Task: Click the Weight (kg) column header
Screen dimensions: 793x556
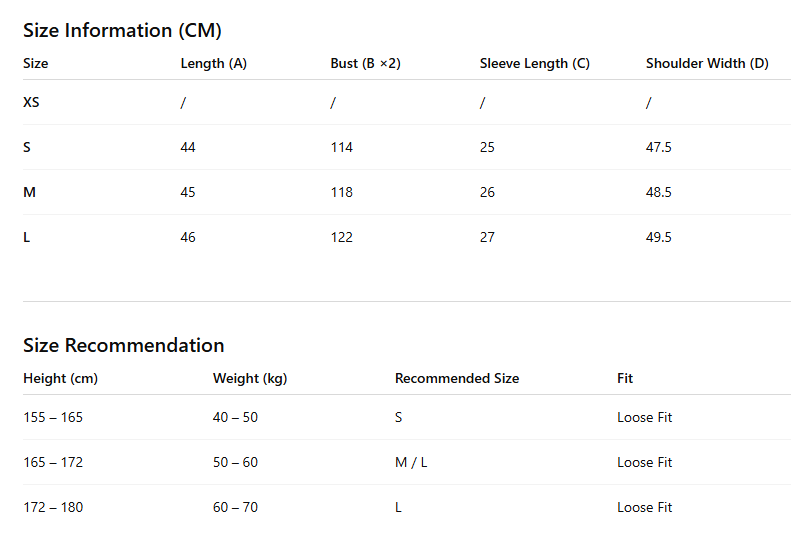Action: [250, 378]
